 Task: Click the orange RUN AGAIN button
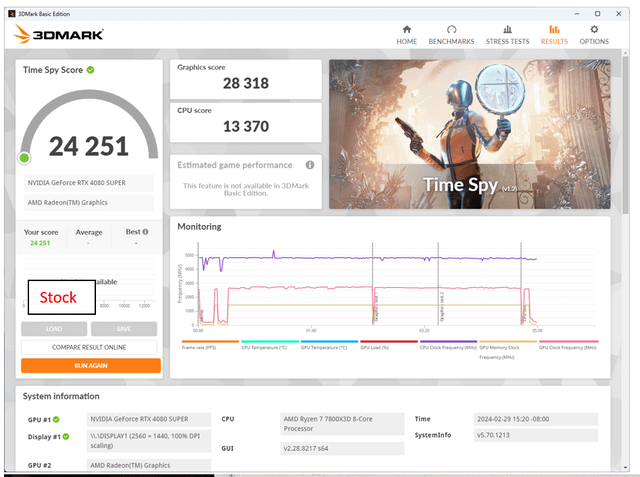pos(91,366)
